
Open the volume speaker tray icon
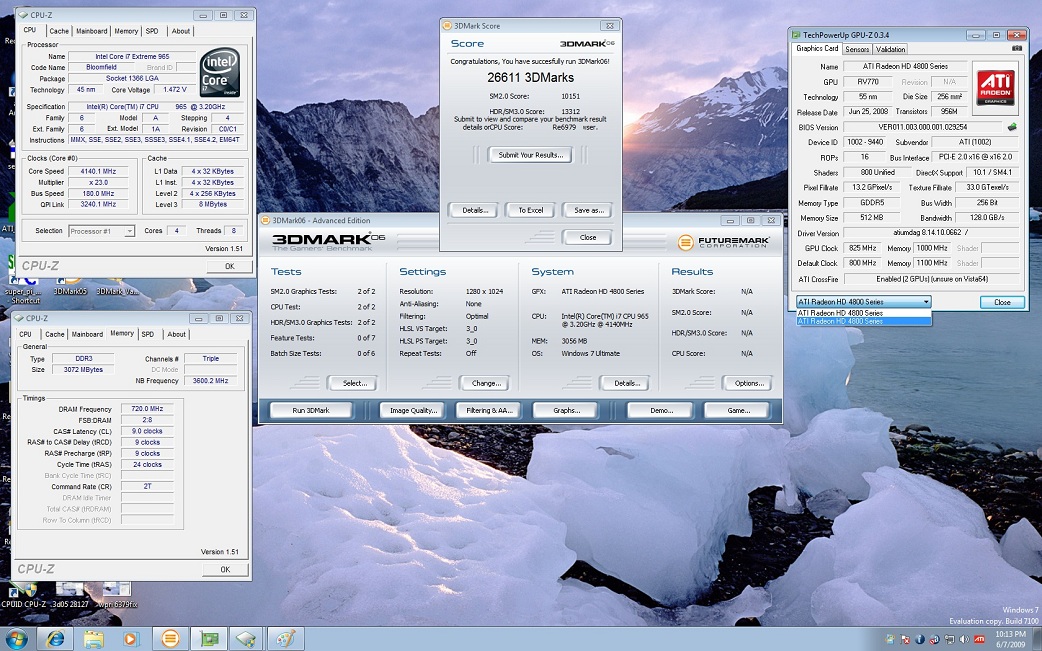[964, 640]
